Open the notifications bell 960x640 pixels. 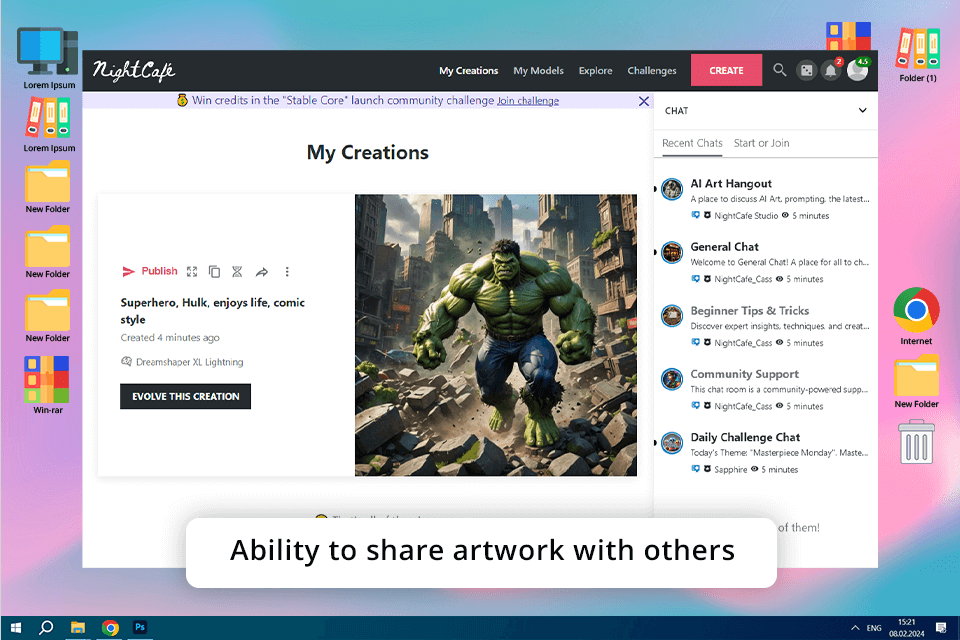click(831, 71)
